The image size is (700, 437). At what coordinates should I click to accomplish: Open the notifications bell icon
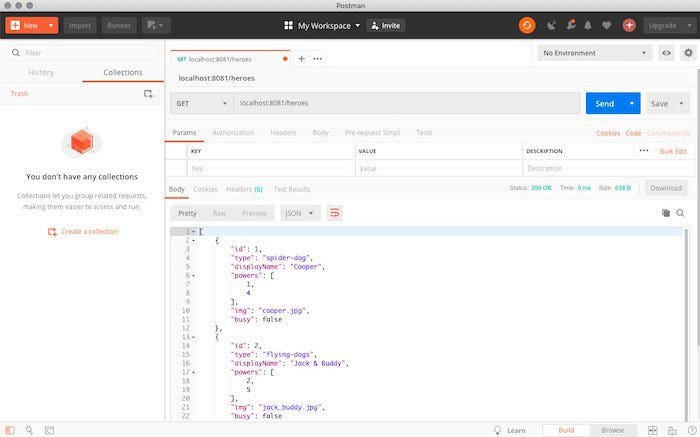(588, 25)
